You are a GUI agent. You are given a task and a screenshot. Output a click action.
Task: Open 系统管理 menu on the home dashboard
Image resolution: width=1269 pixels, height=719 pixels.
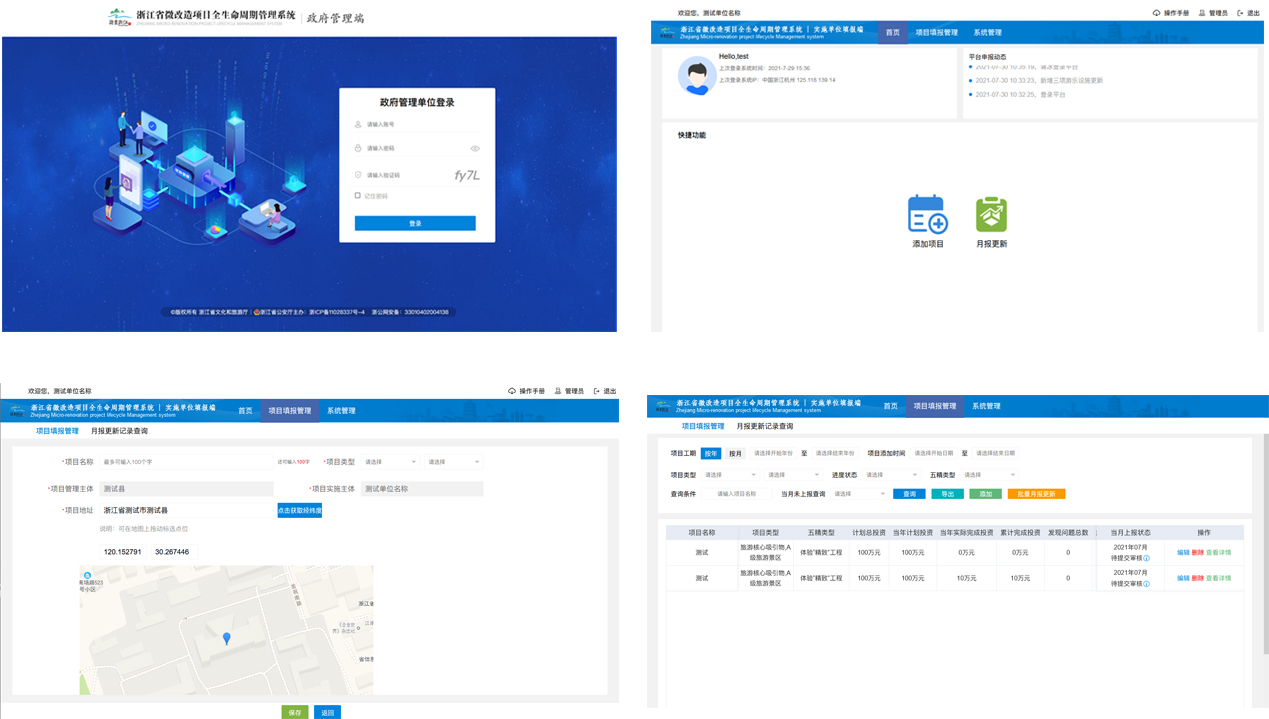pyautogui.click(x=987, y=32)
